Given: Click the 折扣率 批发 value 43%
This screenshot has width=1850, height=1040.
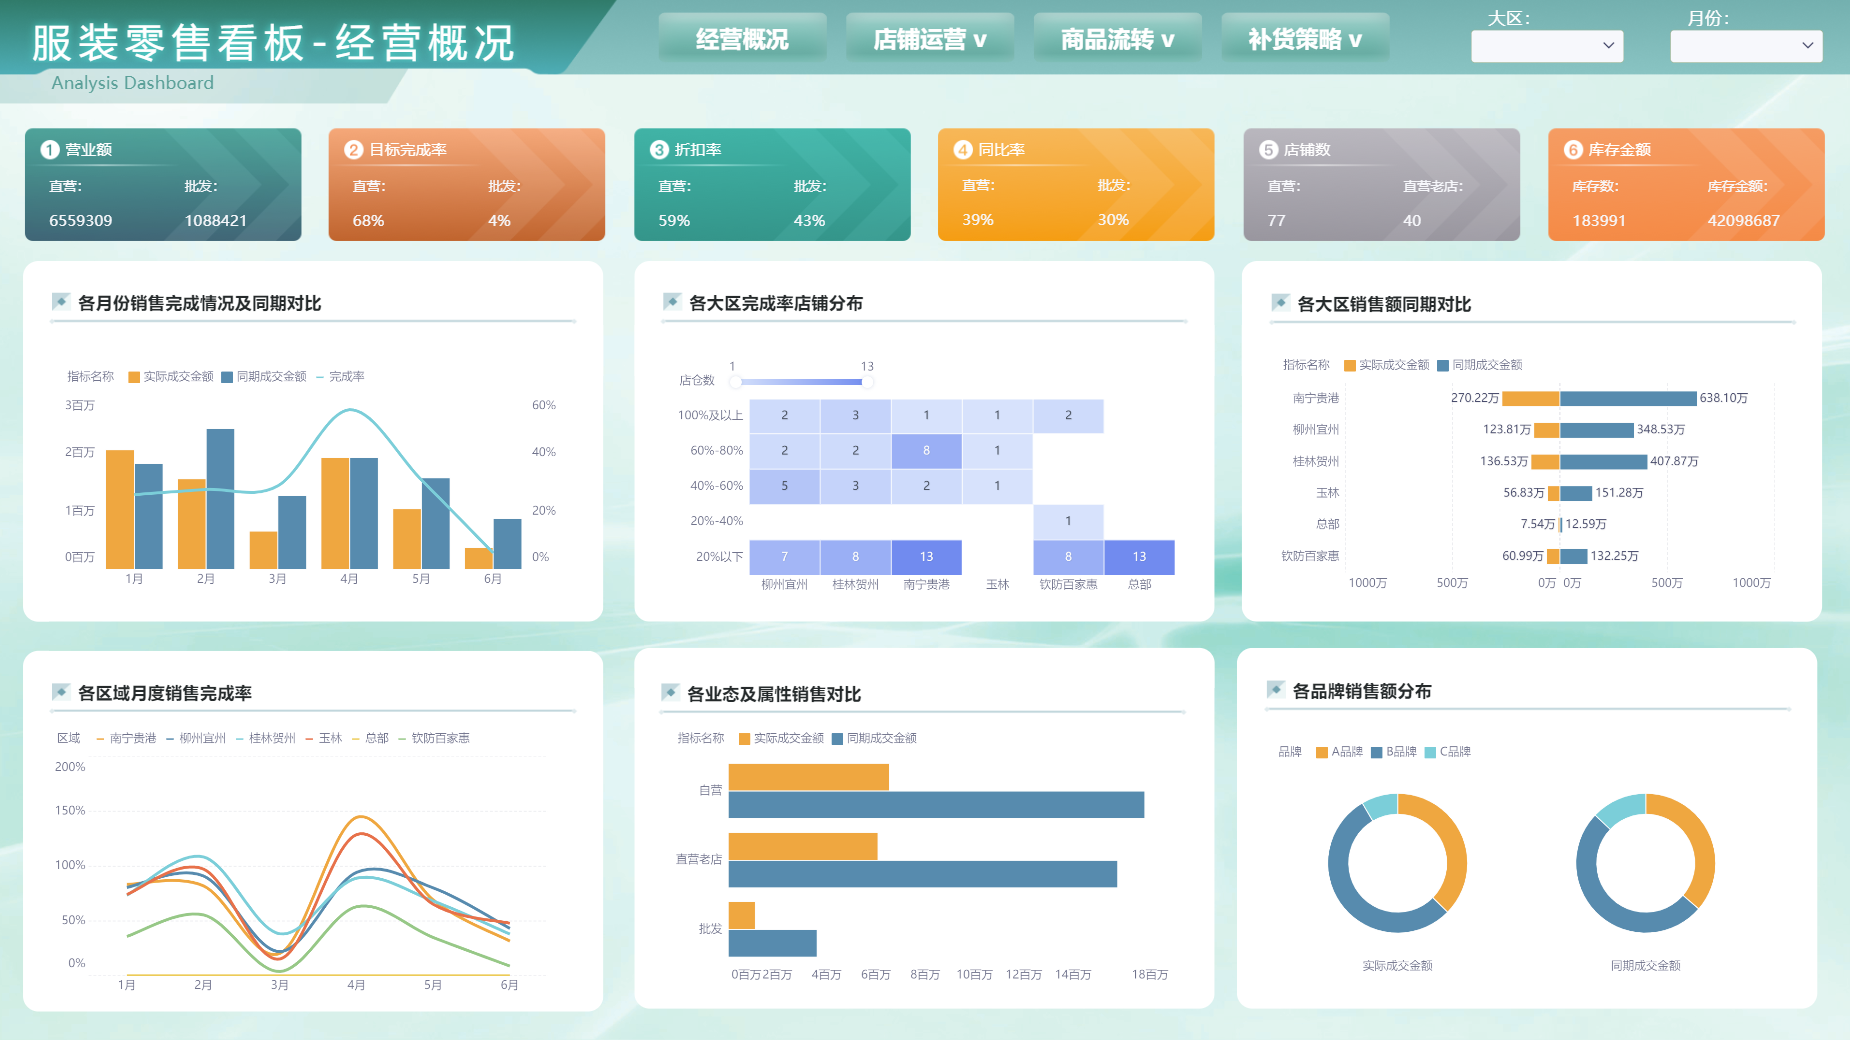Looking at the screenshot, I should pyautogui.click(x=809, y=220).
